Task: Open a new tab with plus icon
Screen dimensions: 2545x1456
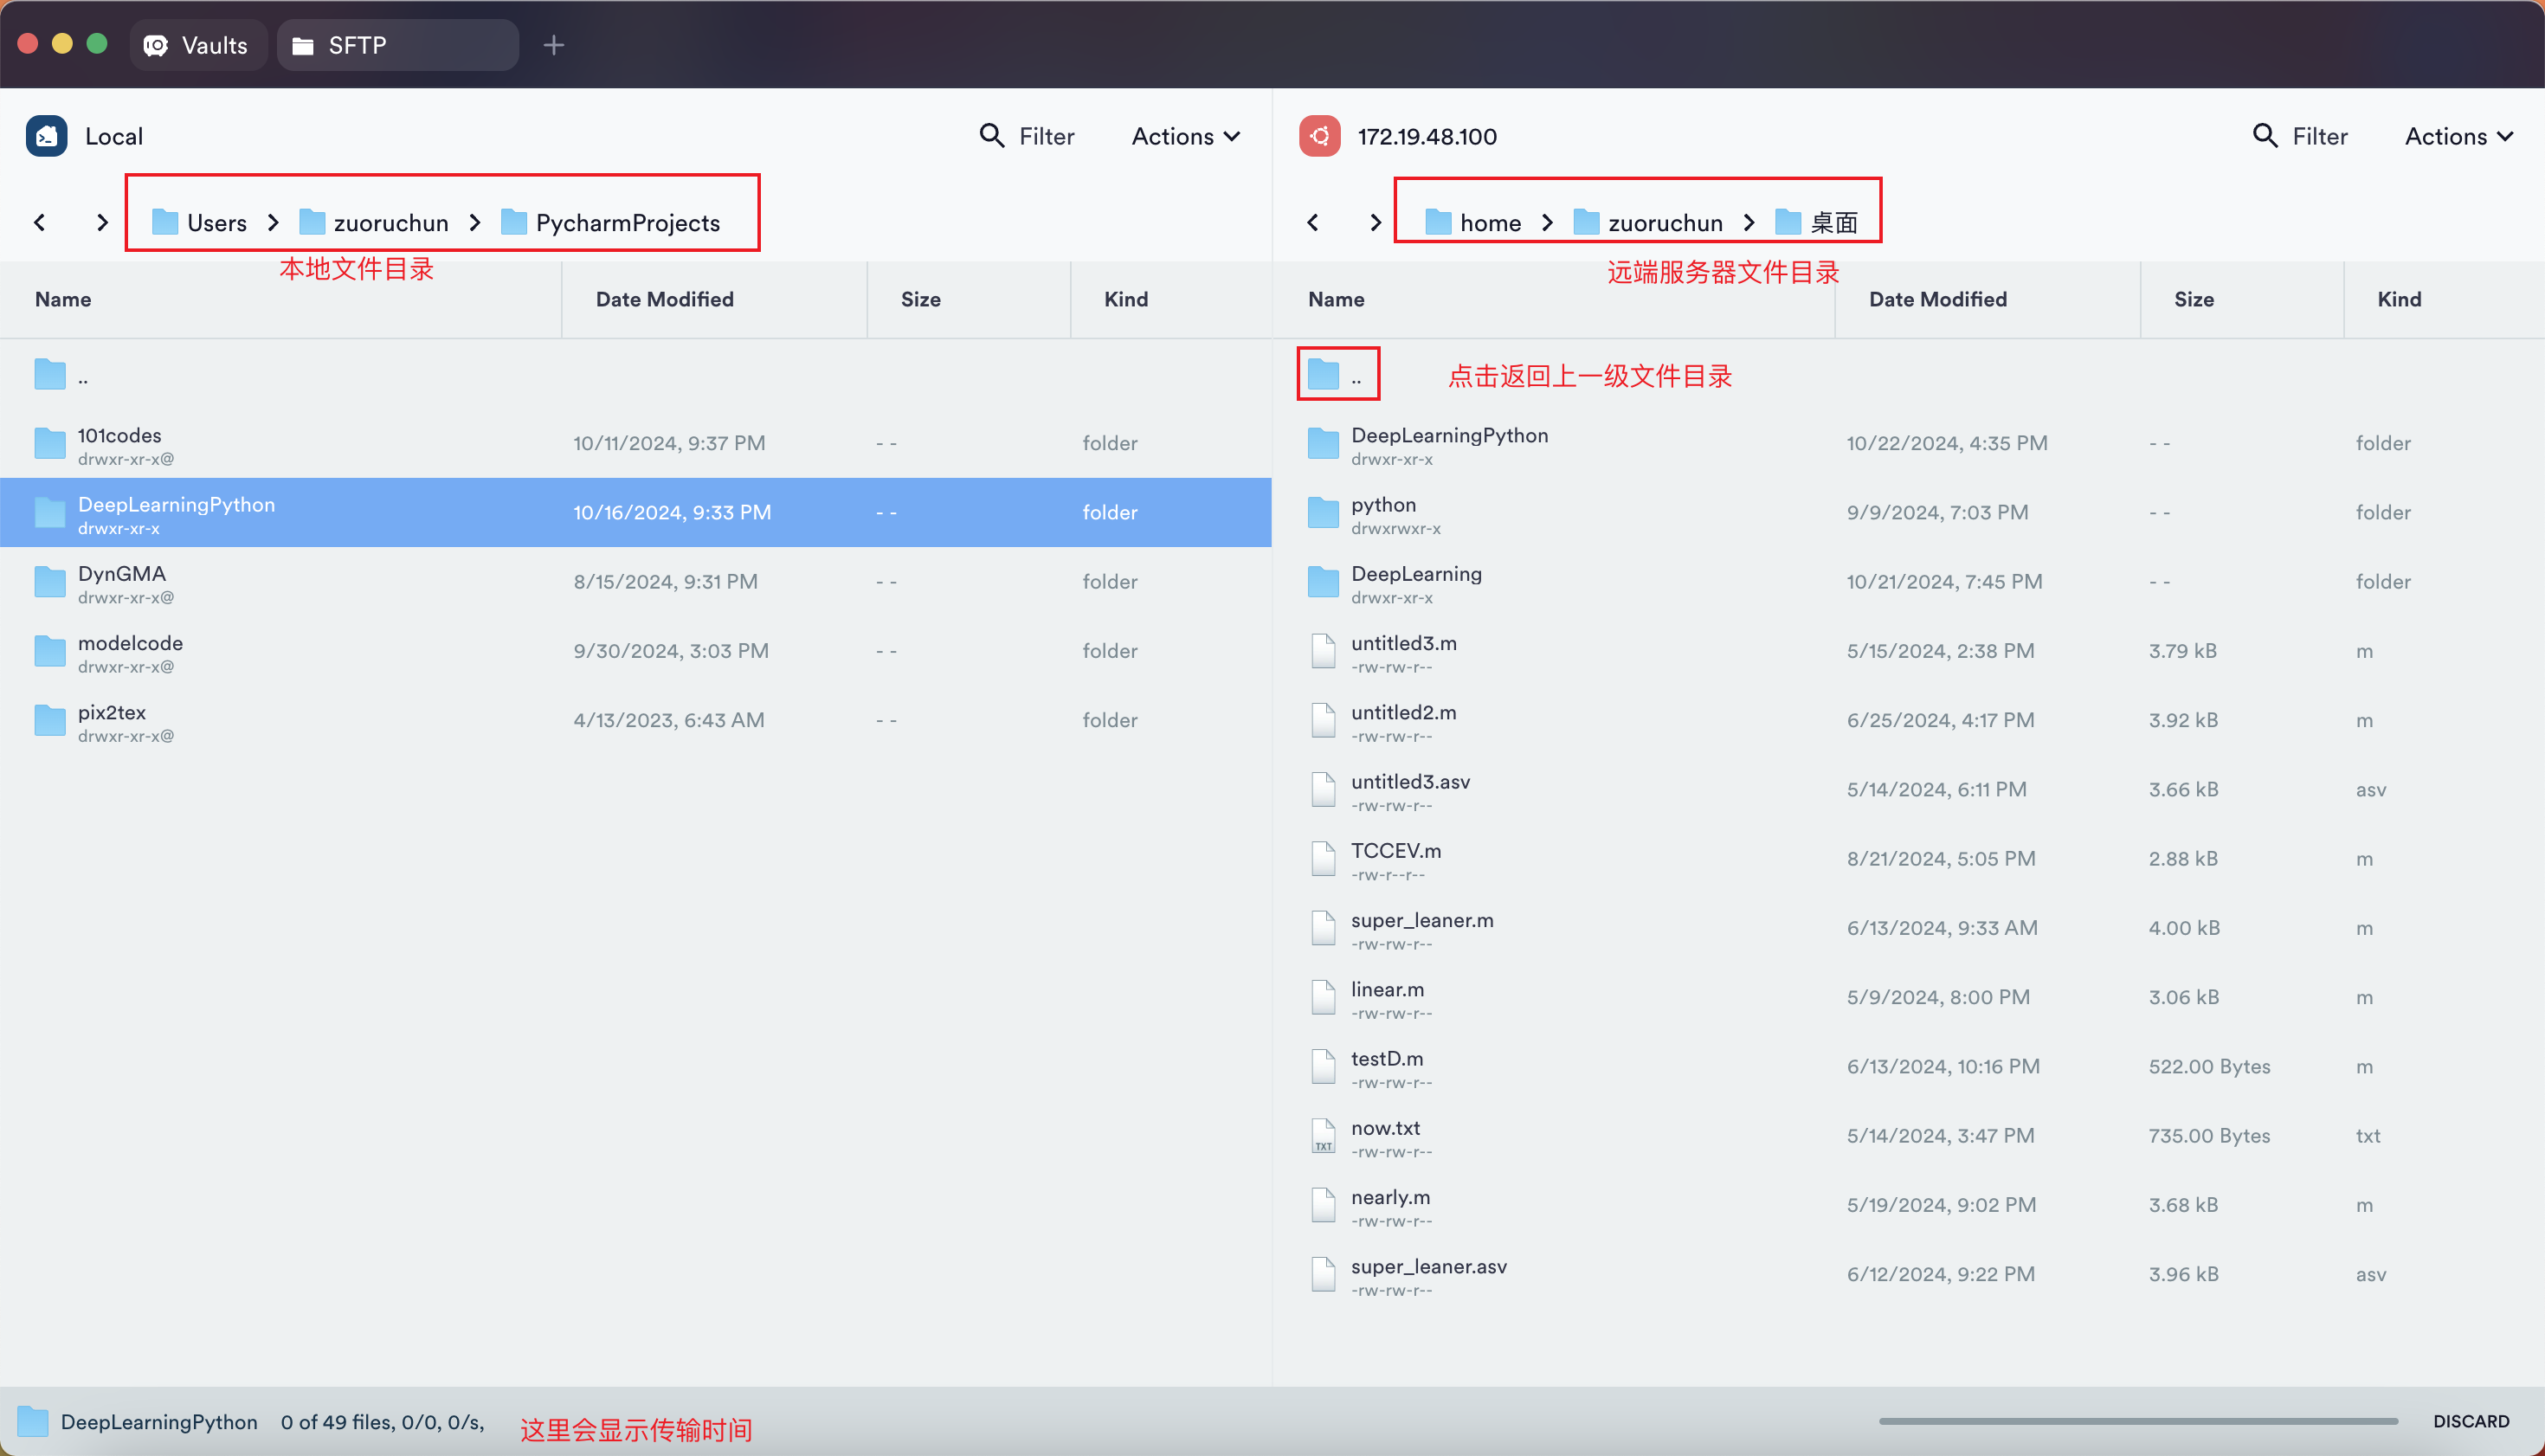Action: pyautogui.click(x=554, y=45)
